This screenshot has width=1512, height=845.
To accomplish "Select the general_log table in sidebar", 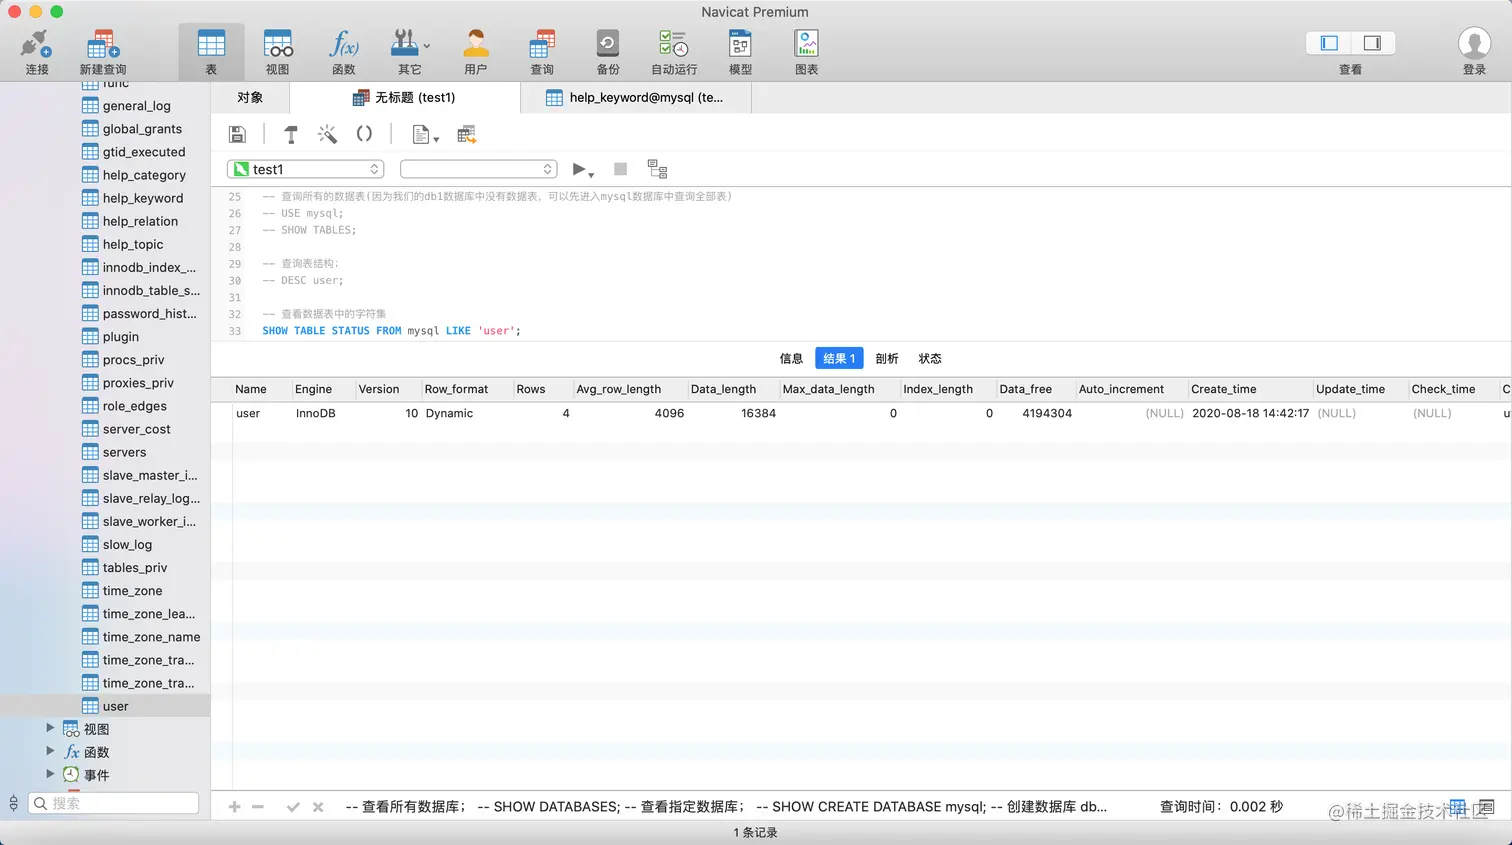I will 136,106.
